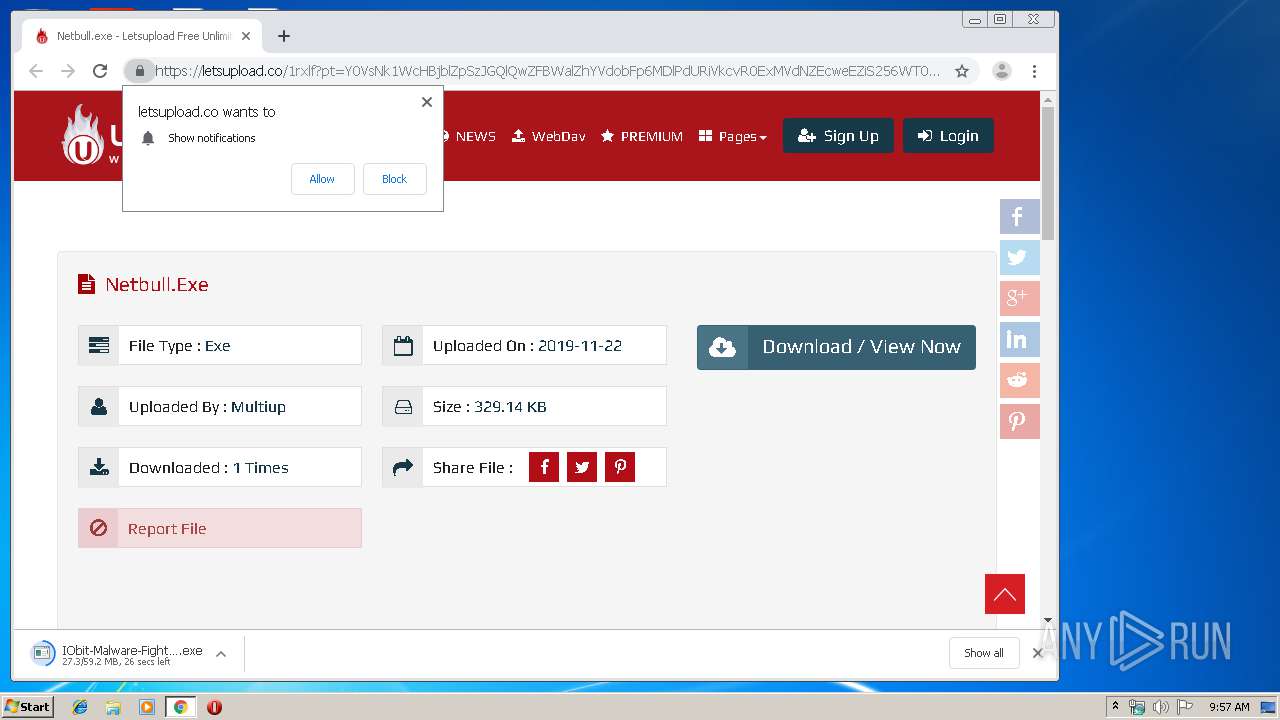
Task: Click the network tray icon
Action: point(1138,707)
